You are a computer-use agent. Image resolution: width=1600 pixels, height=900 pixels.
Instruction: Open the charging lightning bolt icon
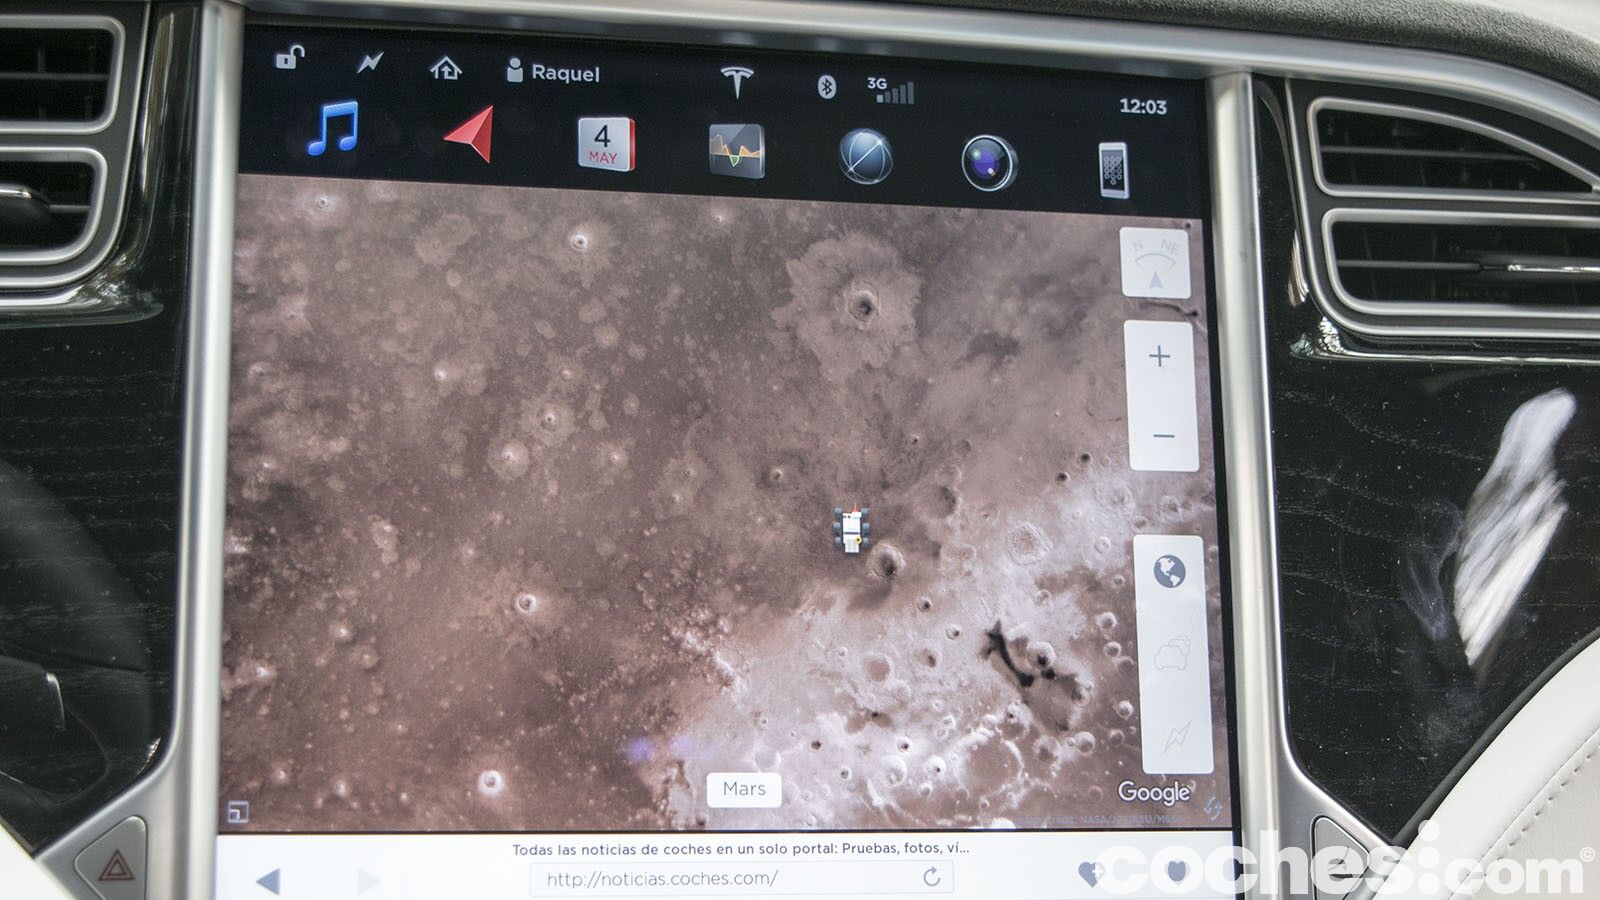point(370,63)
